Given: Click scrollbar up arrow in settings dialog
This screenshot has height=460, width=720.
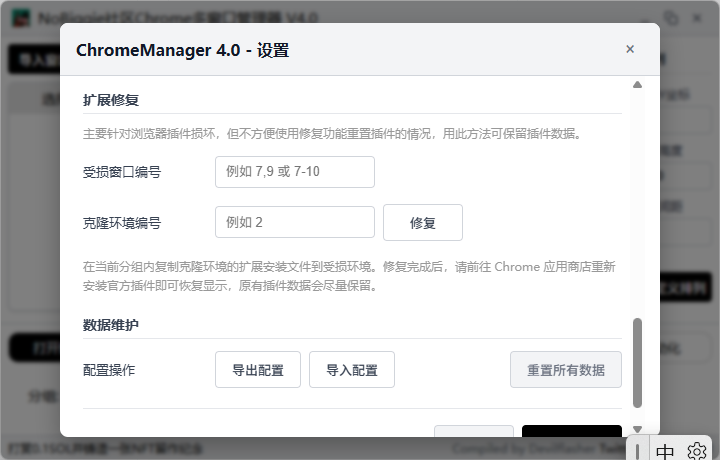Looking at the screenshot, I should click(x=637, y=84).
